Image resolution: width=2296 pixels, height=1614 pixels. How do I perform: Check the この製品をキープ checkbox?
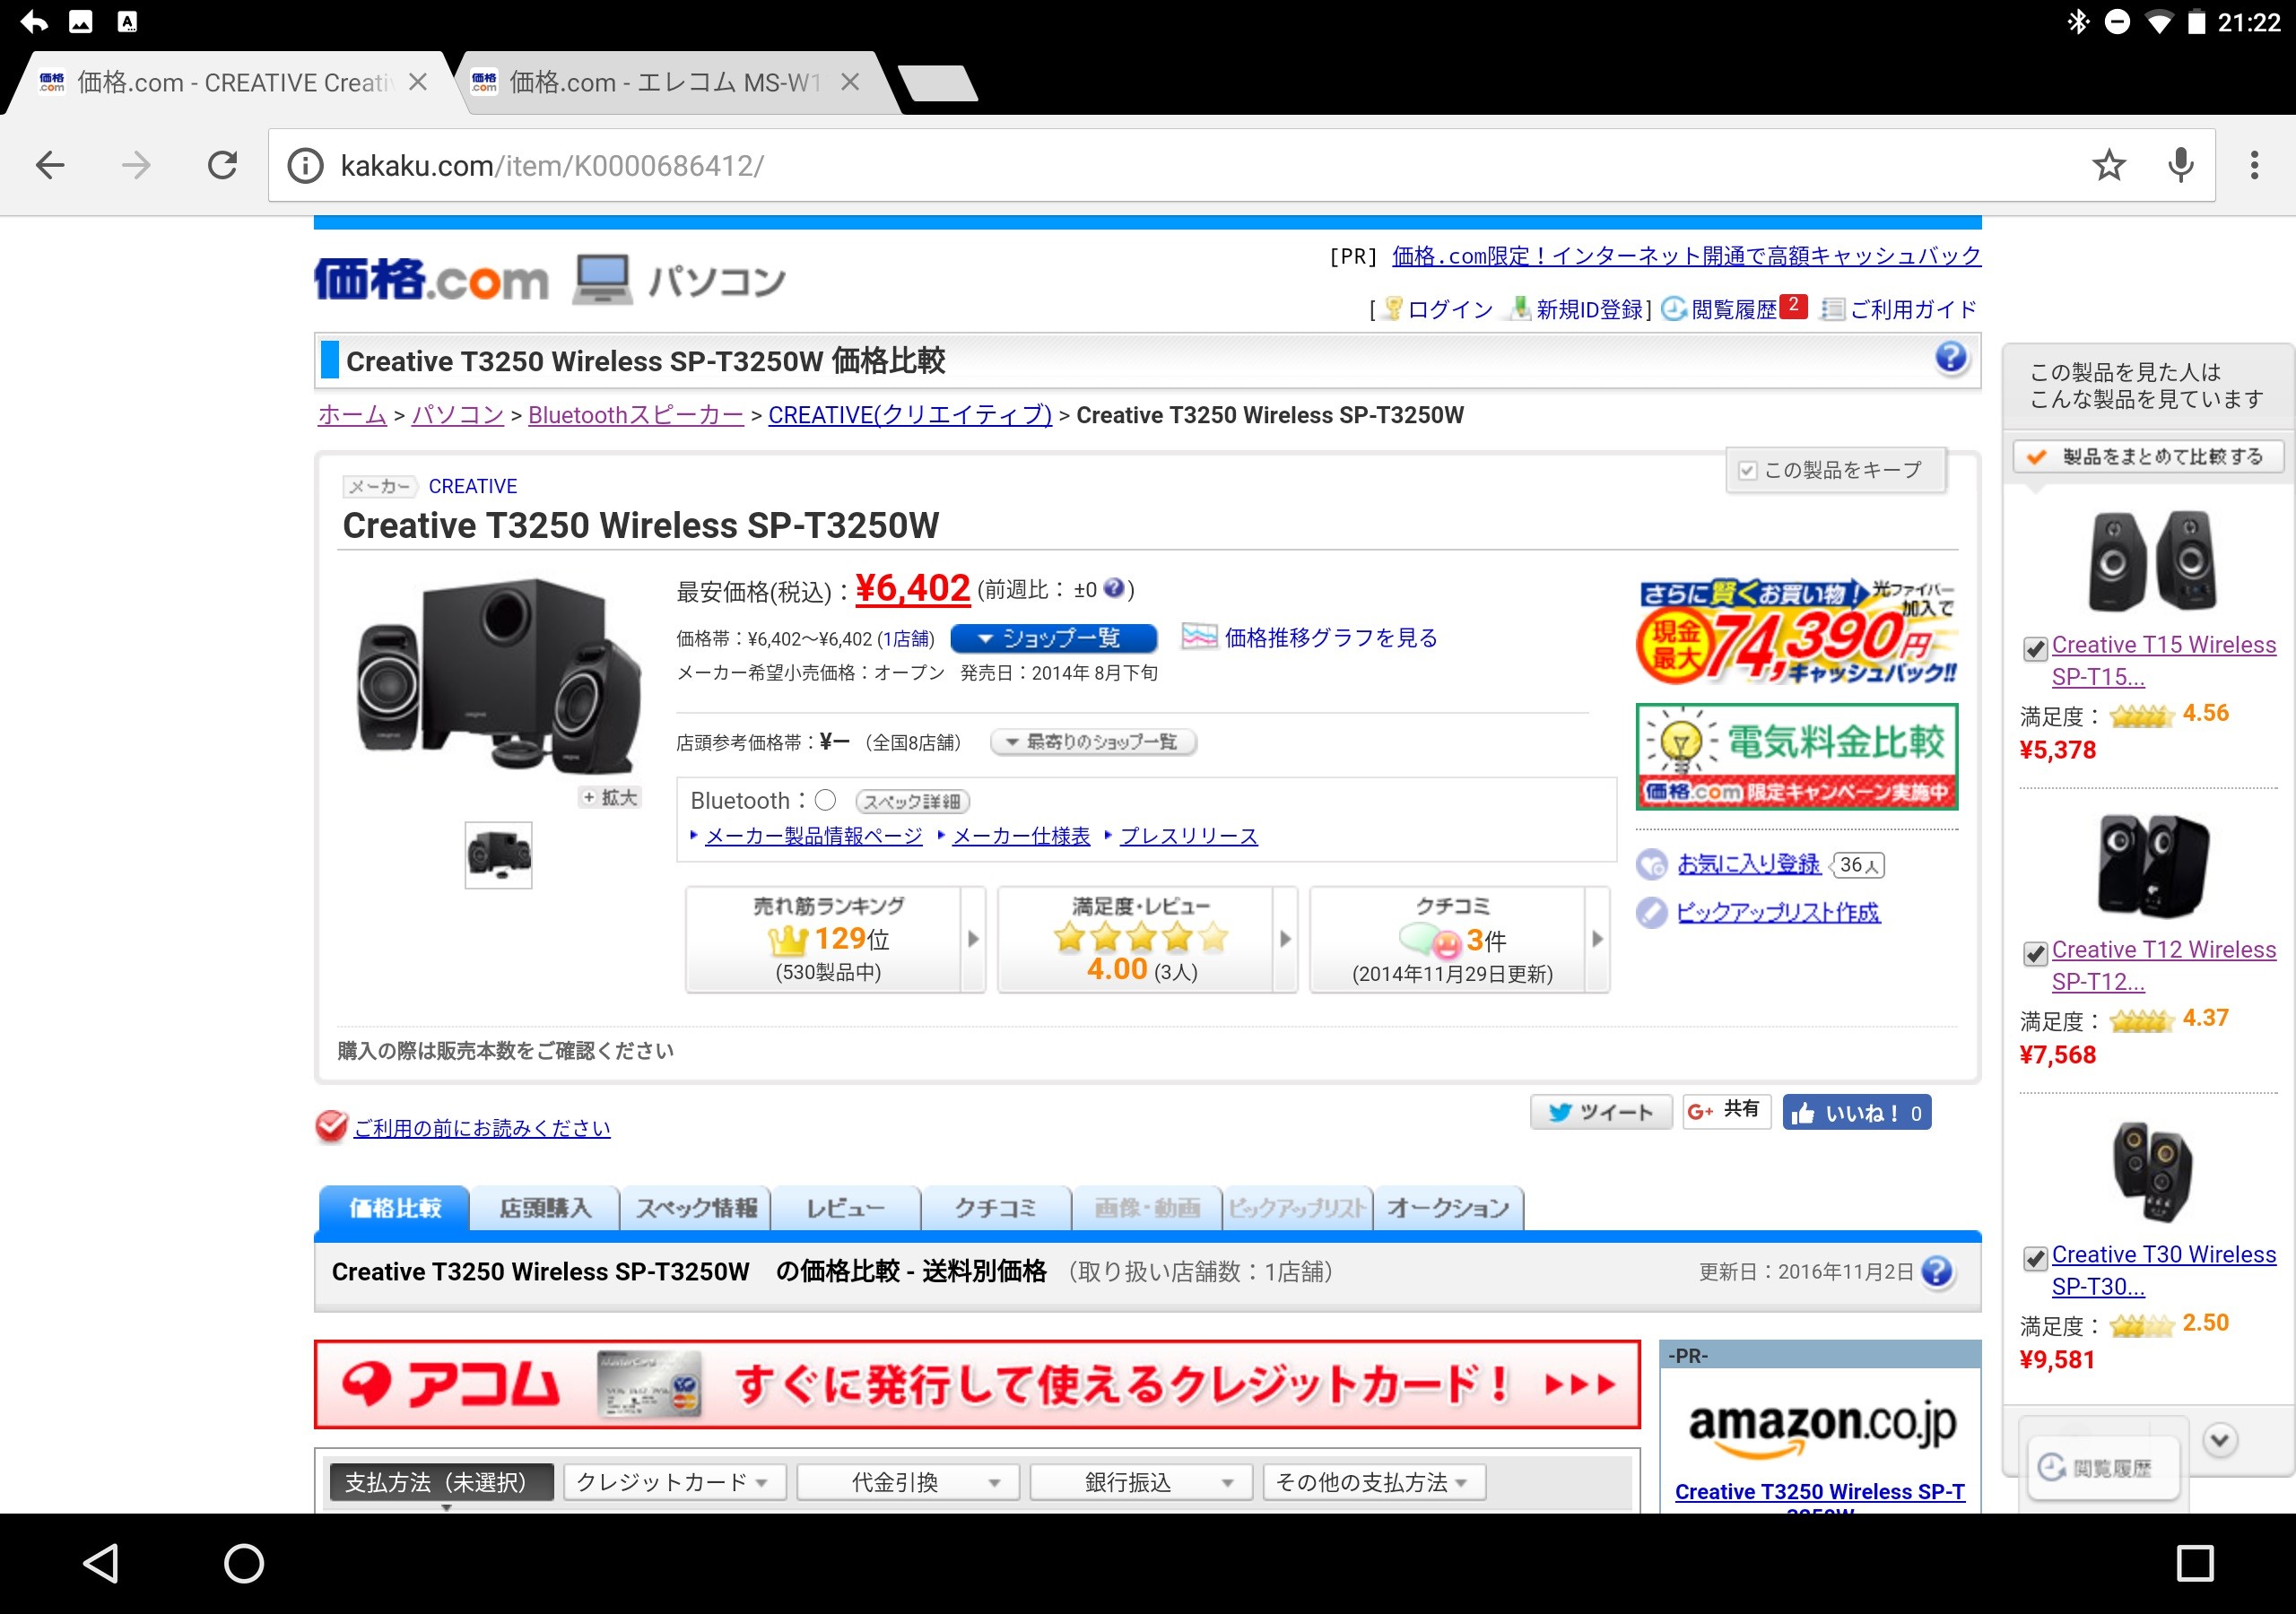pos(1748,471)
